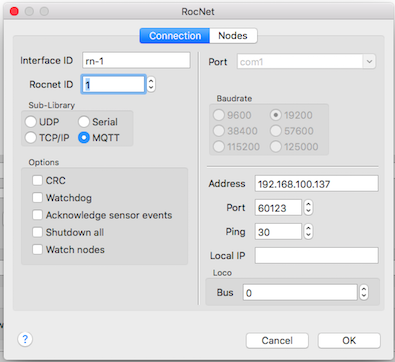This screenshot has height=362, width=395.
Task: Select 125000 baudrate radio button
Action: 276,146
